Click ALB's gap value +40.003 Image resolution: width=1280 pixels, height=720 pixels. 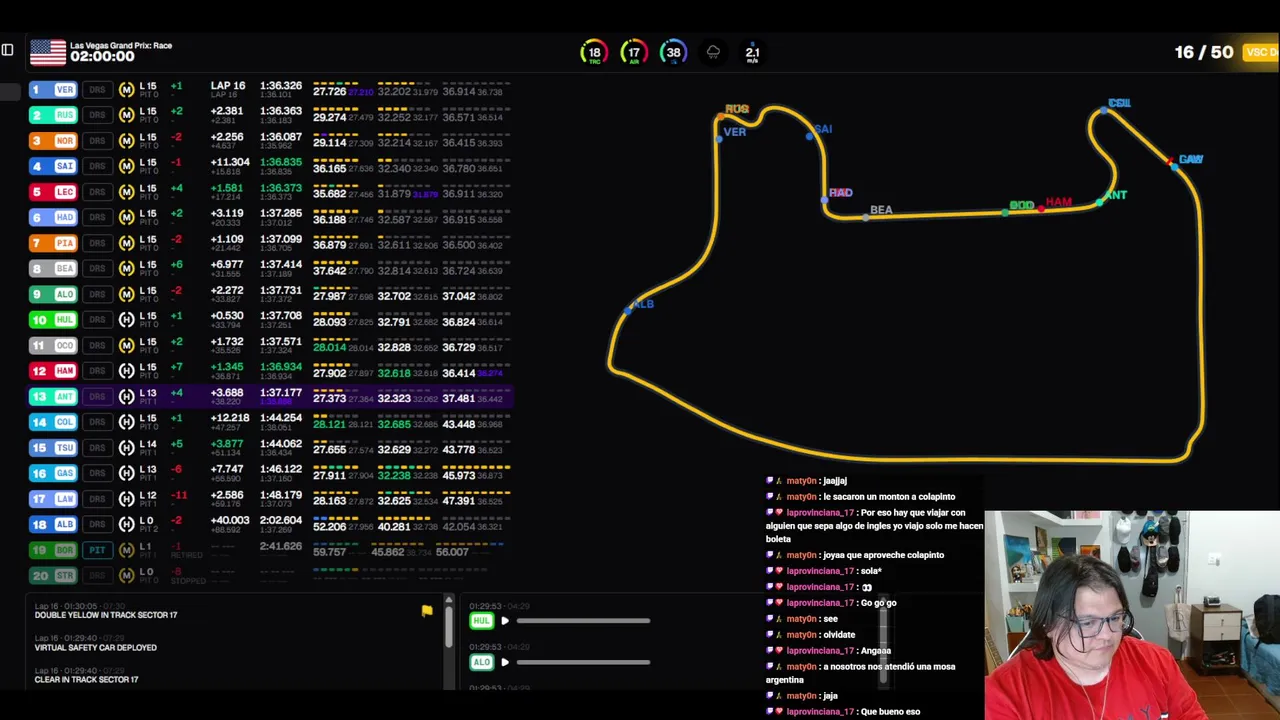pyautogui.click(x=230, y=520)
